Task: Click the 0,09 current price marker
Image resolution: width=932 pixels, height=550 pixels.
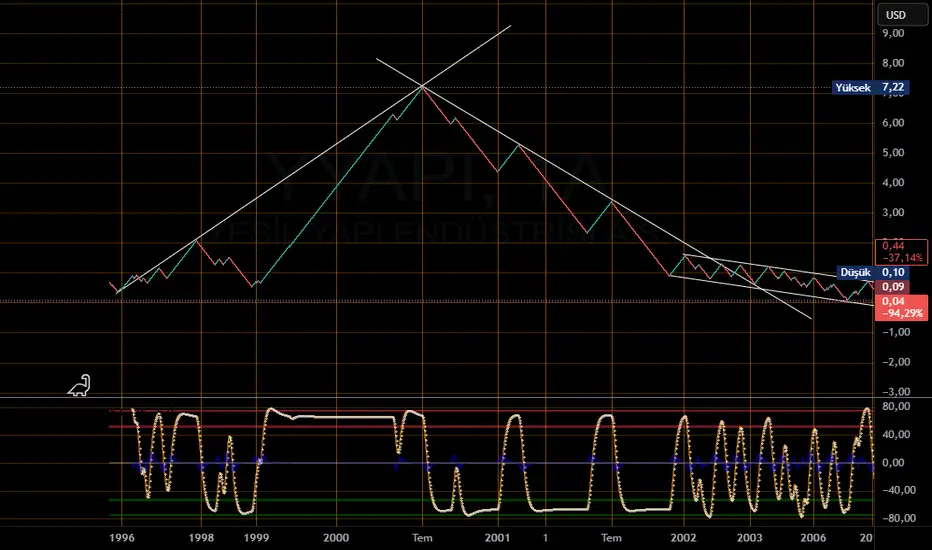Action: click(889, 287)
